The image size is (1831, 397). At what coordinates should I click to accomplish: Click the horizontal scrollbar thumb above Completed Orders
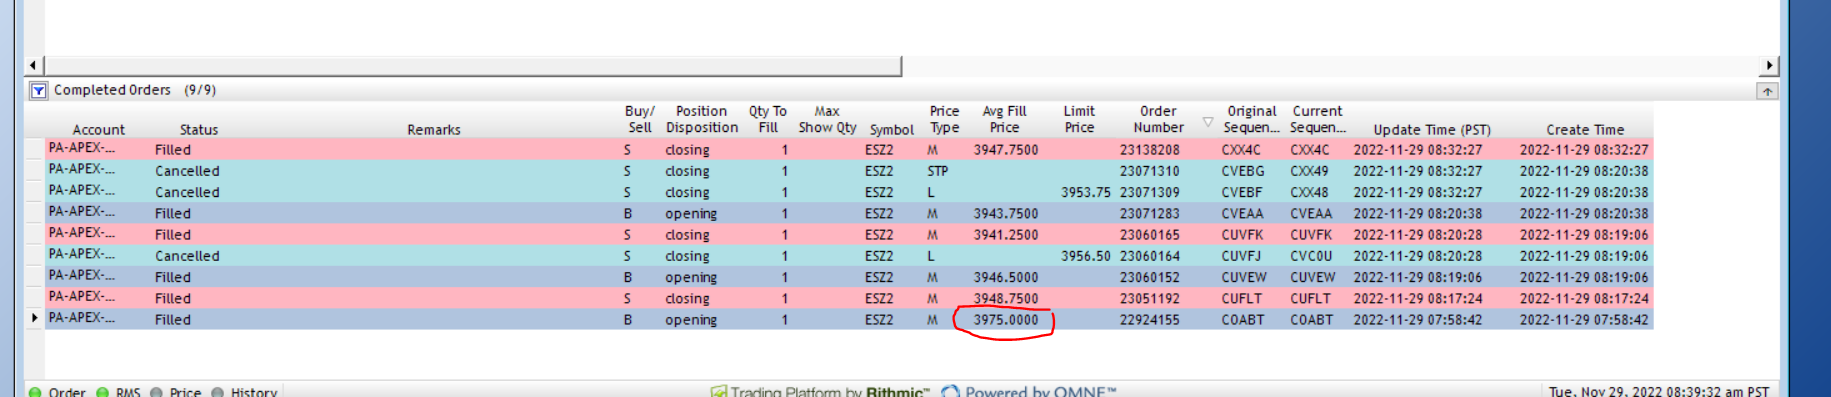click(472, 65)
